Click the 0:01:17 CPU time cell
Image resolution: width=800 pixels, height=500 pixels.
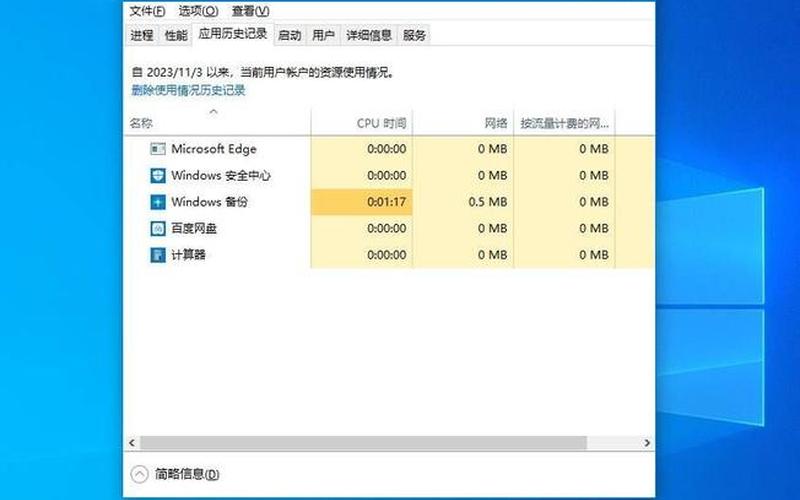point(362,202)
